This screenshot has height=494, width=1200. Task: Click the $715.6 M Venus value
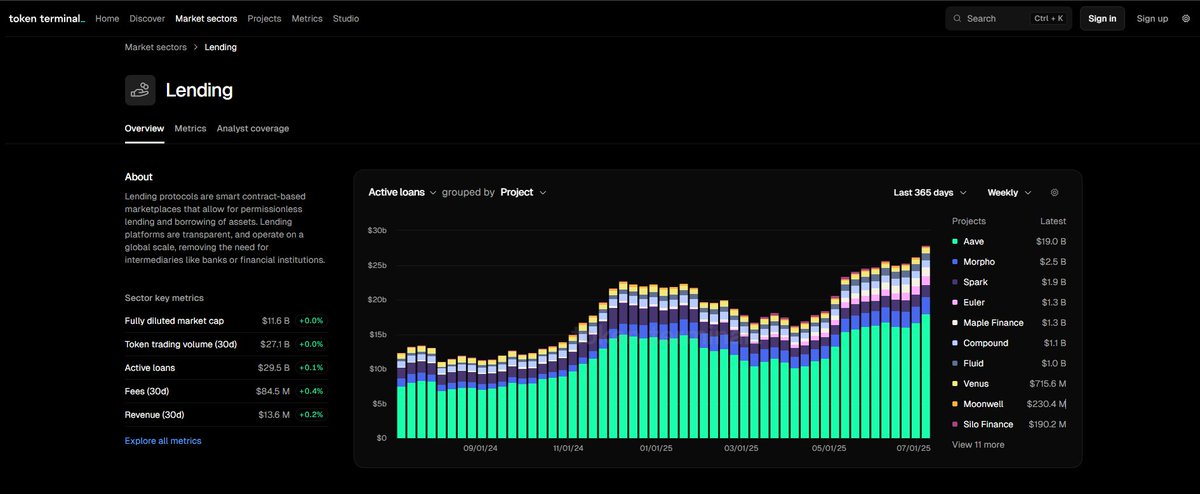pos(1047,384)
